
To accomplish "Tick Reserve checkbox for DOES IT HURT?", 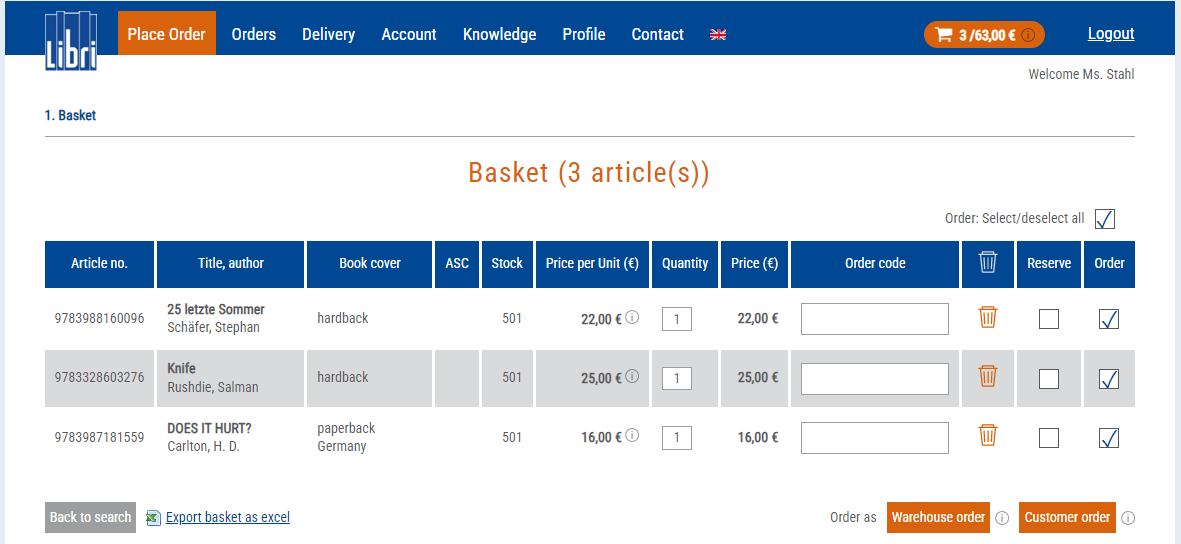I will click(1048, 438).
